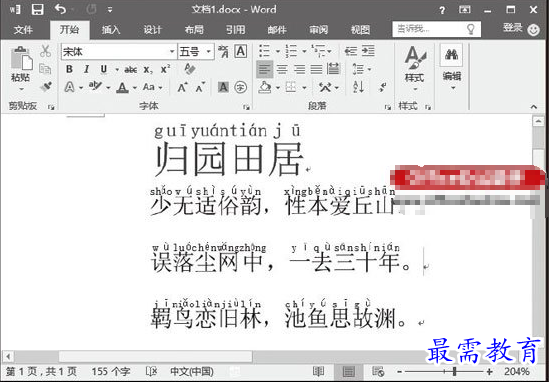Toggle Bold formatting

click(69, 69)
